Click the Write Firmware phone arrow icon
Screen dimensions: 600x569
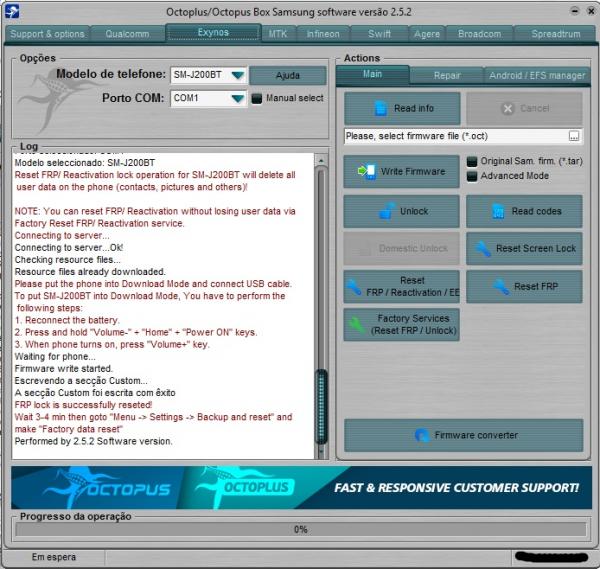(367, 171)
